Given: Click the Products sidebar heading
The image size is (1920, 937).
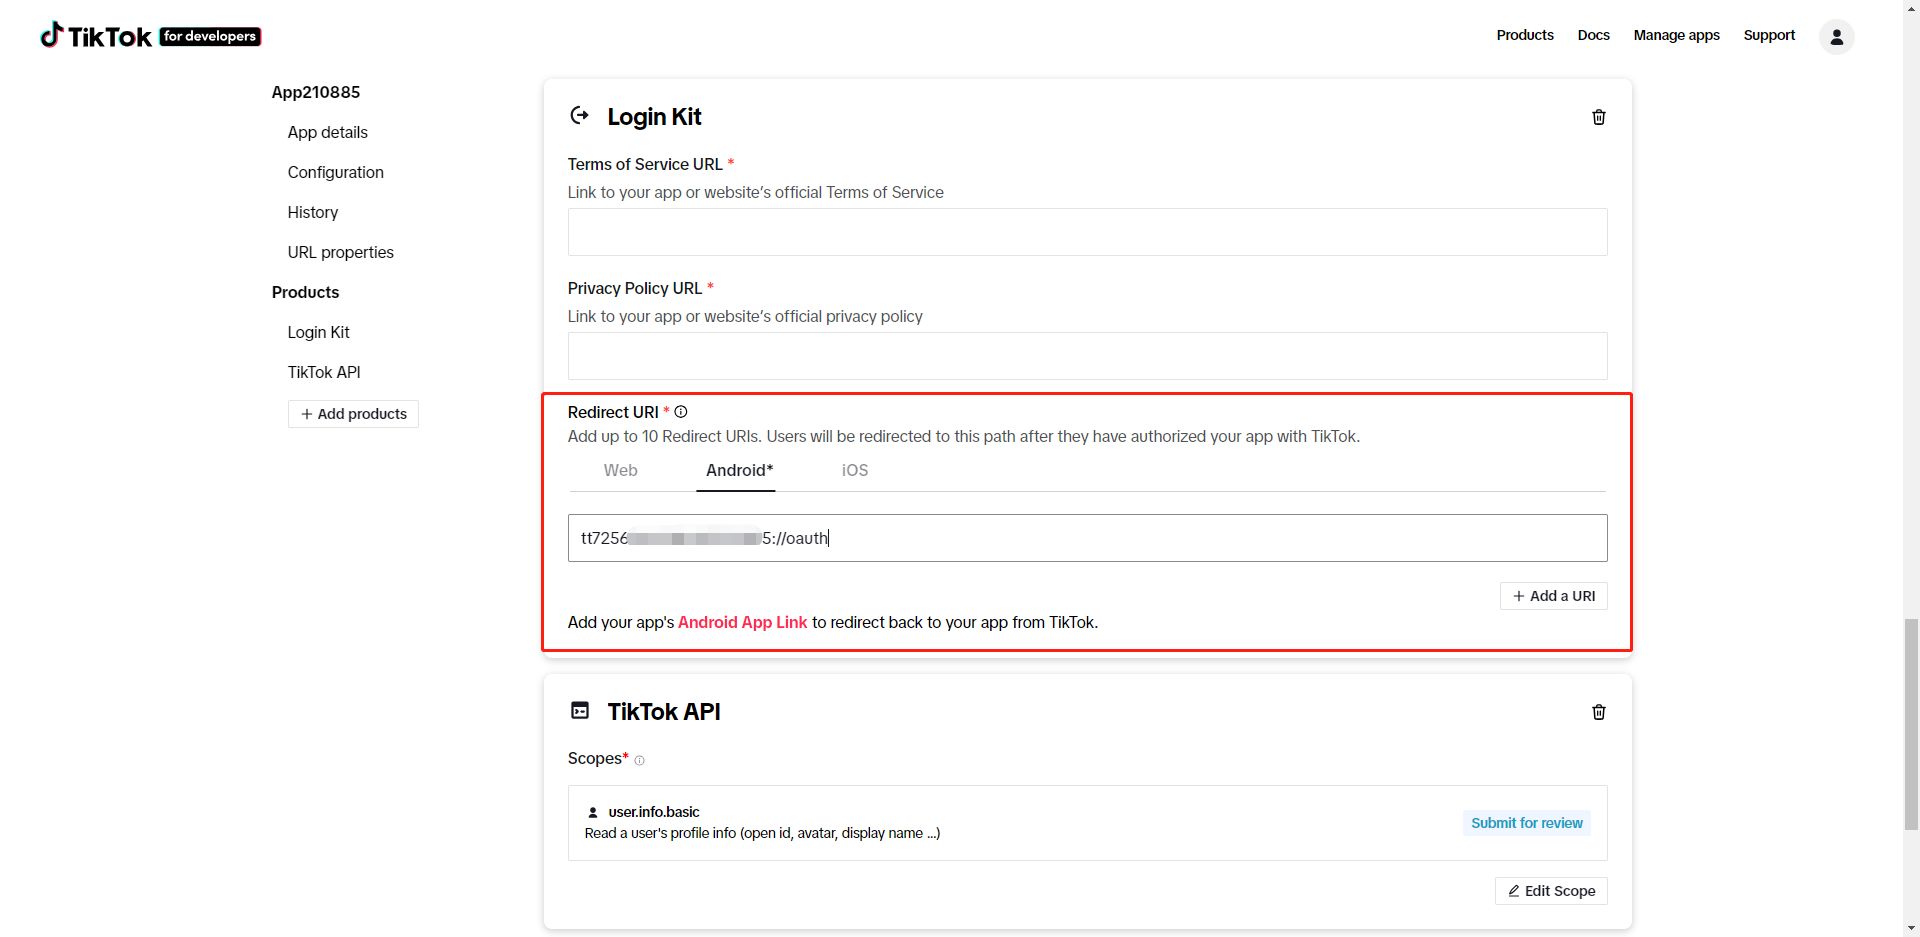Looking at the screenshot, I should tap(305, 292).
